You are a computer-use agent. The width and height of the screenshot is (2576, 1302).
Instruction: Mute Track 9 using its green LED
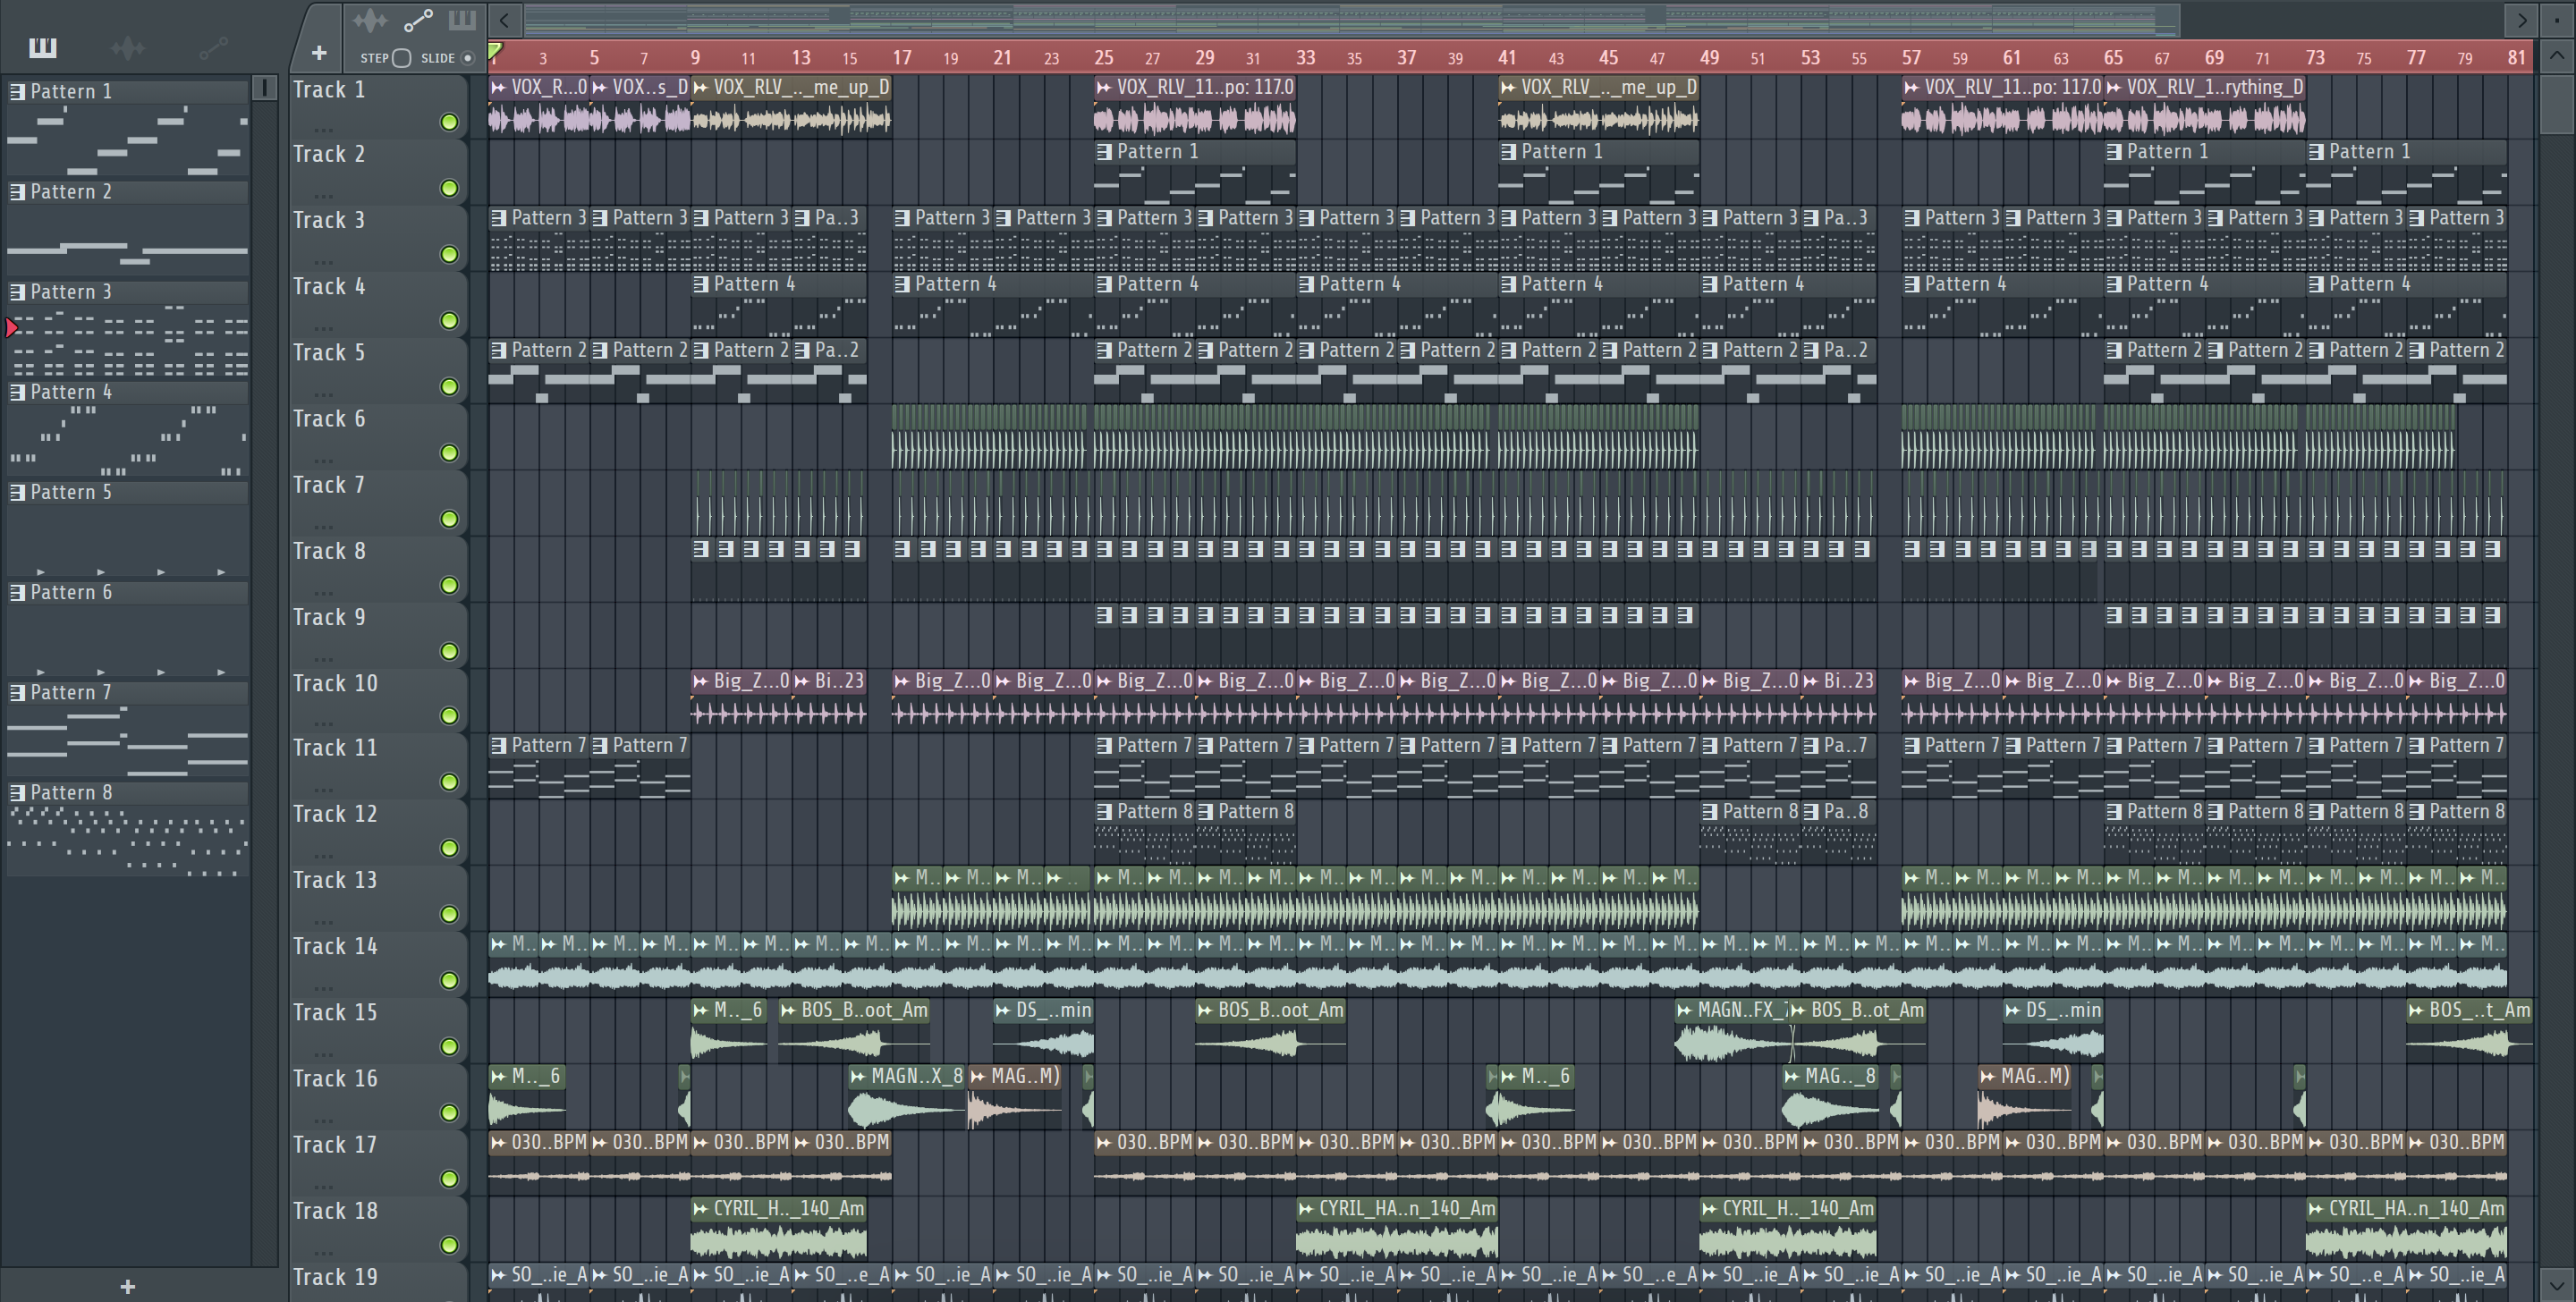point(449,651)
